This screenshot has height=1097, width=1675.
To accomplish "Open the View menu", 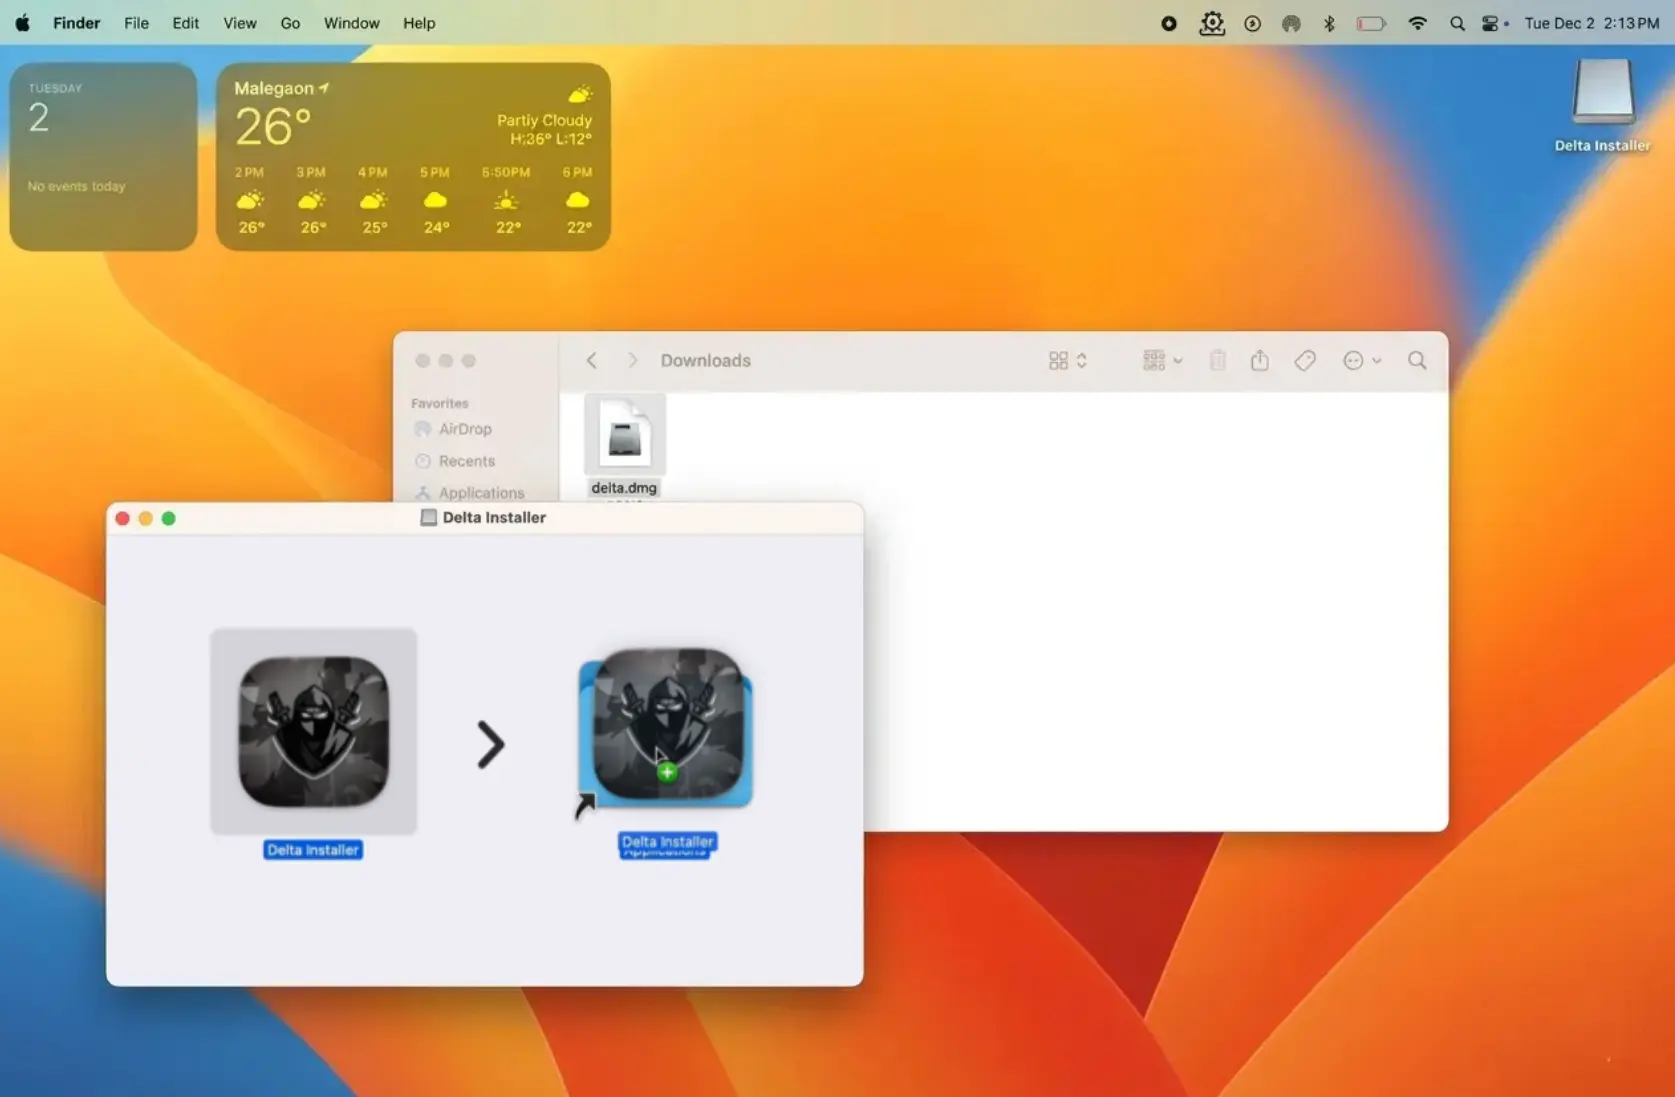I will click(x=239, y=23).
